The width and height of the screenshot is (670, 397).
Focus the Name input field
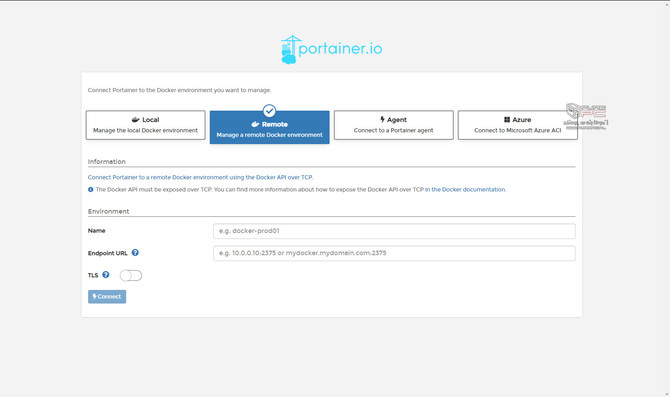pyautogui.click(x=394, y=231)
